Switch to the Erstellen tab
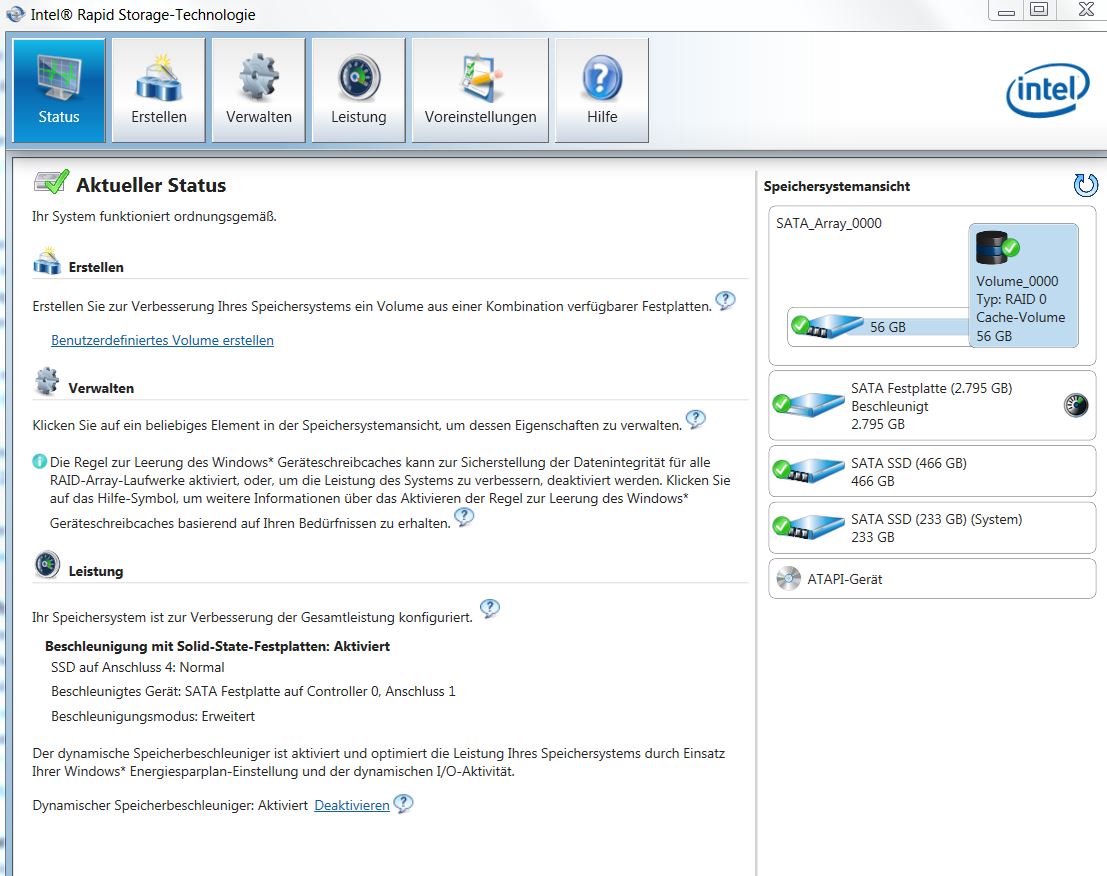The width and height of the screenshot is (1107, 876). point(159,90)
